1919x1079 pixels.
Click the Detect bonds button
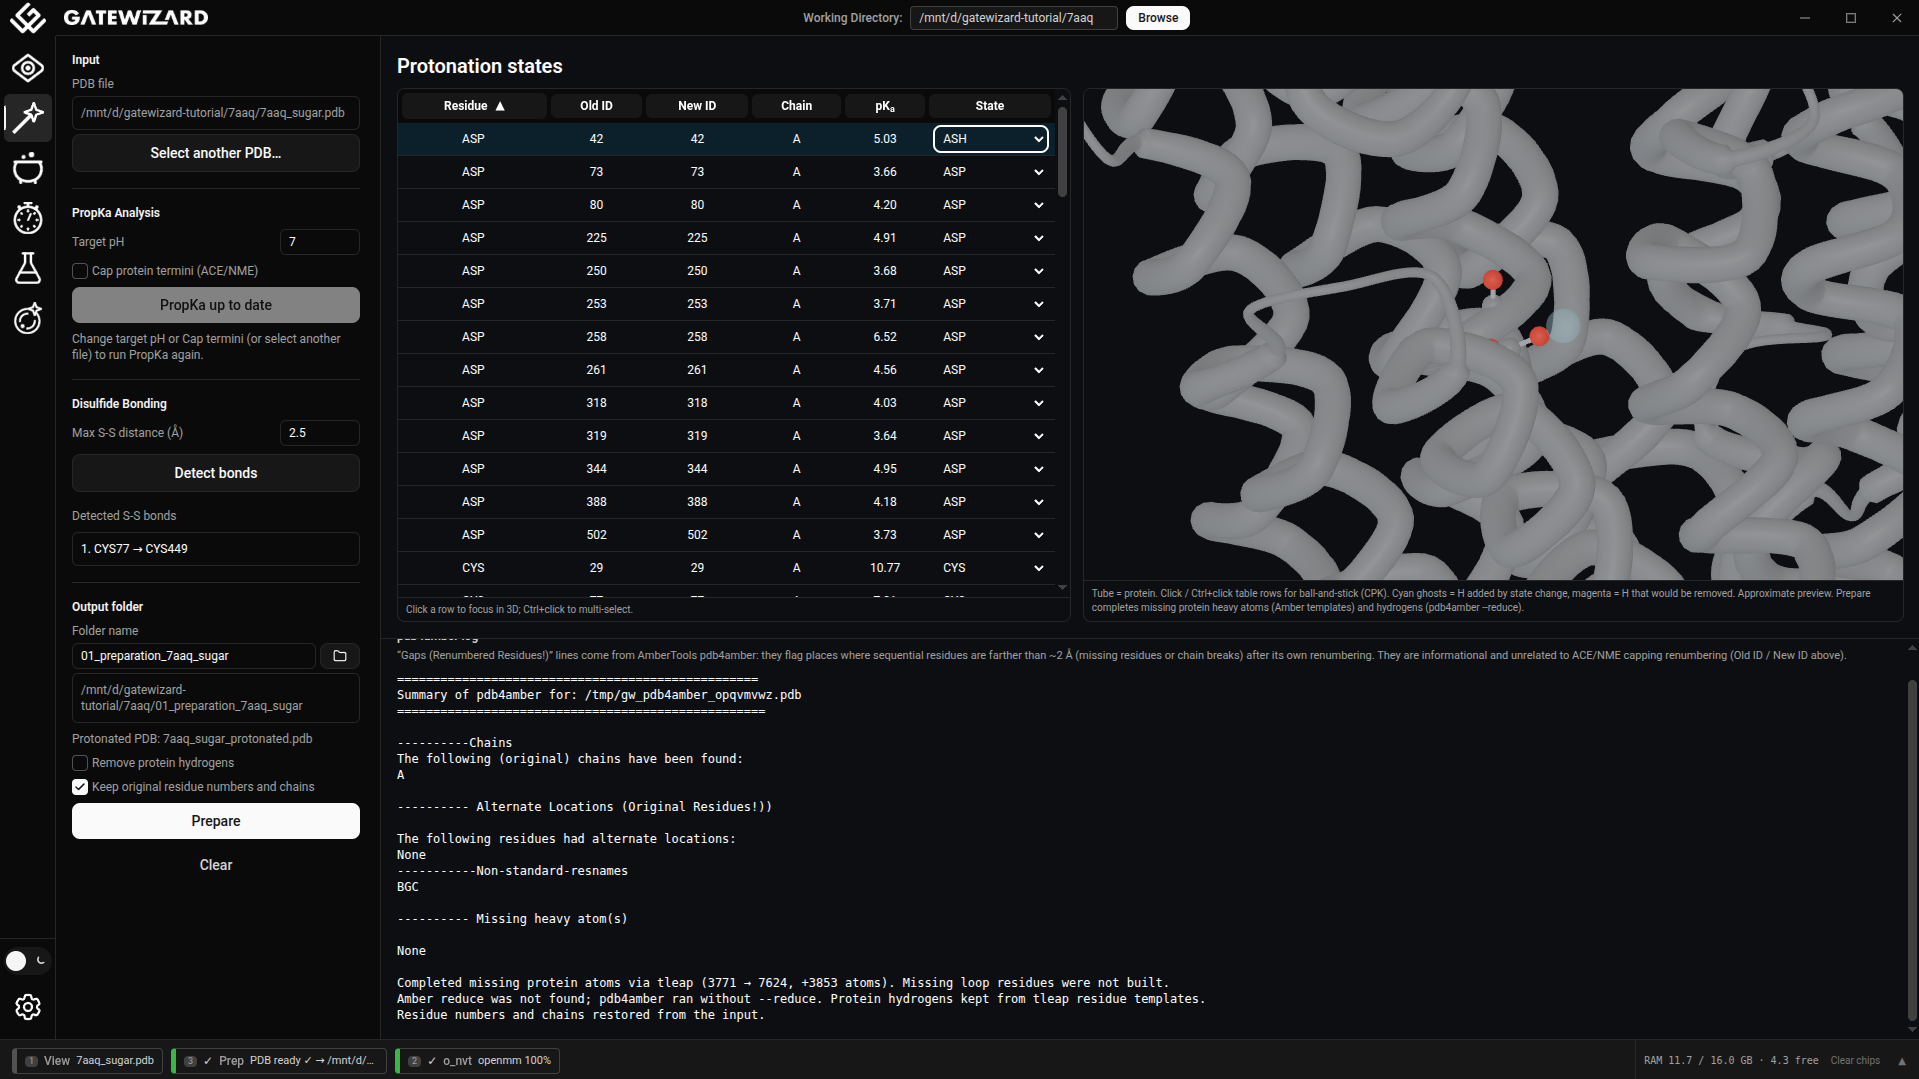click(216, 473)
